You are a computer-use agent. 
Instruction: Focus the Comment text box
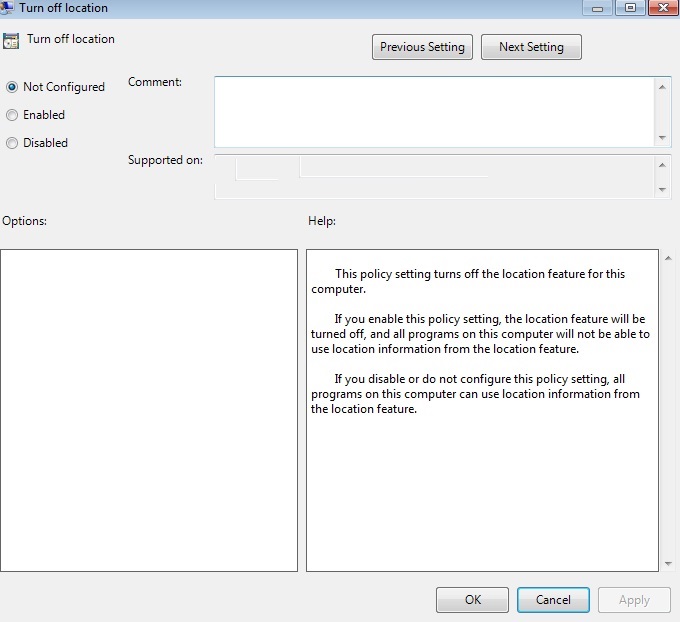coord(434,112)
